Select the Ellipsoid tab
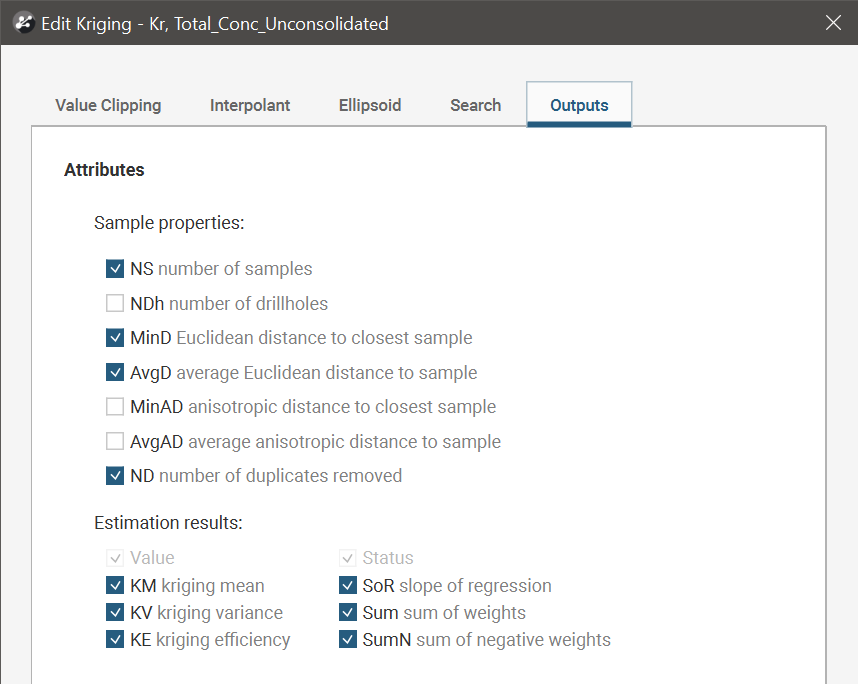The height and width of the screenshot is (684, 858). [x=371, y=105]
